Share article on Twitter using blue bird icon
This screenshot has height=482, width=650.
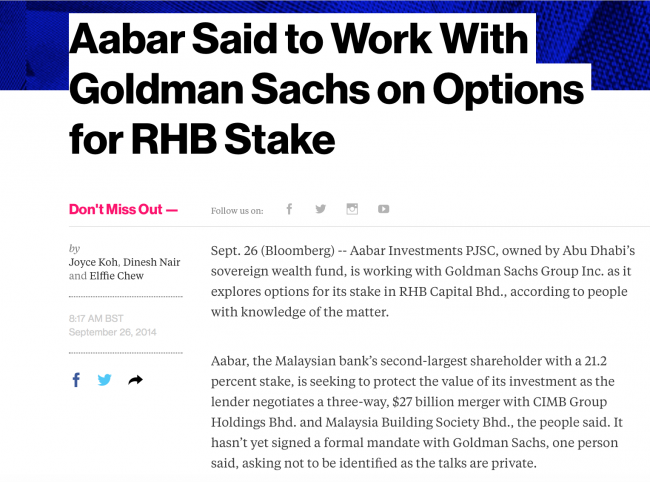pos(104,380)
